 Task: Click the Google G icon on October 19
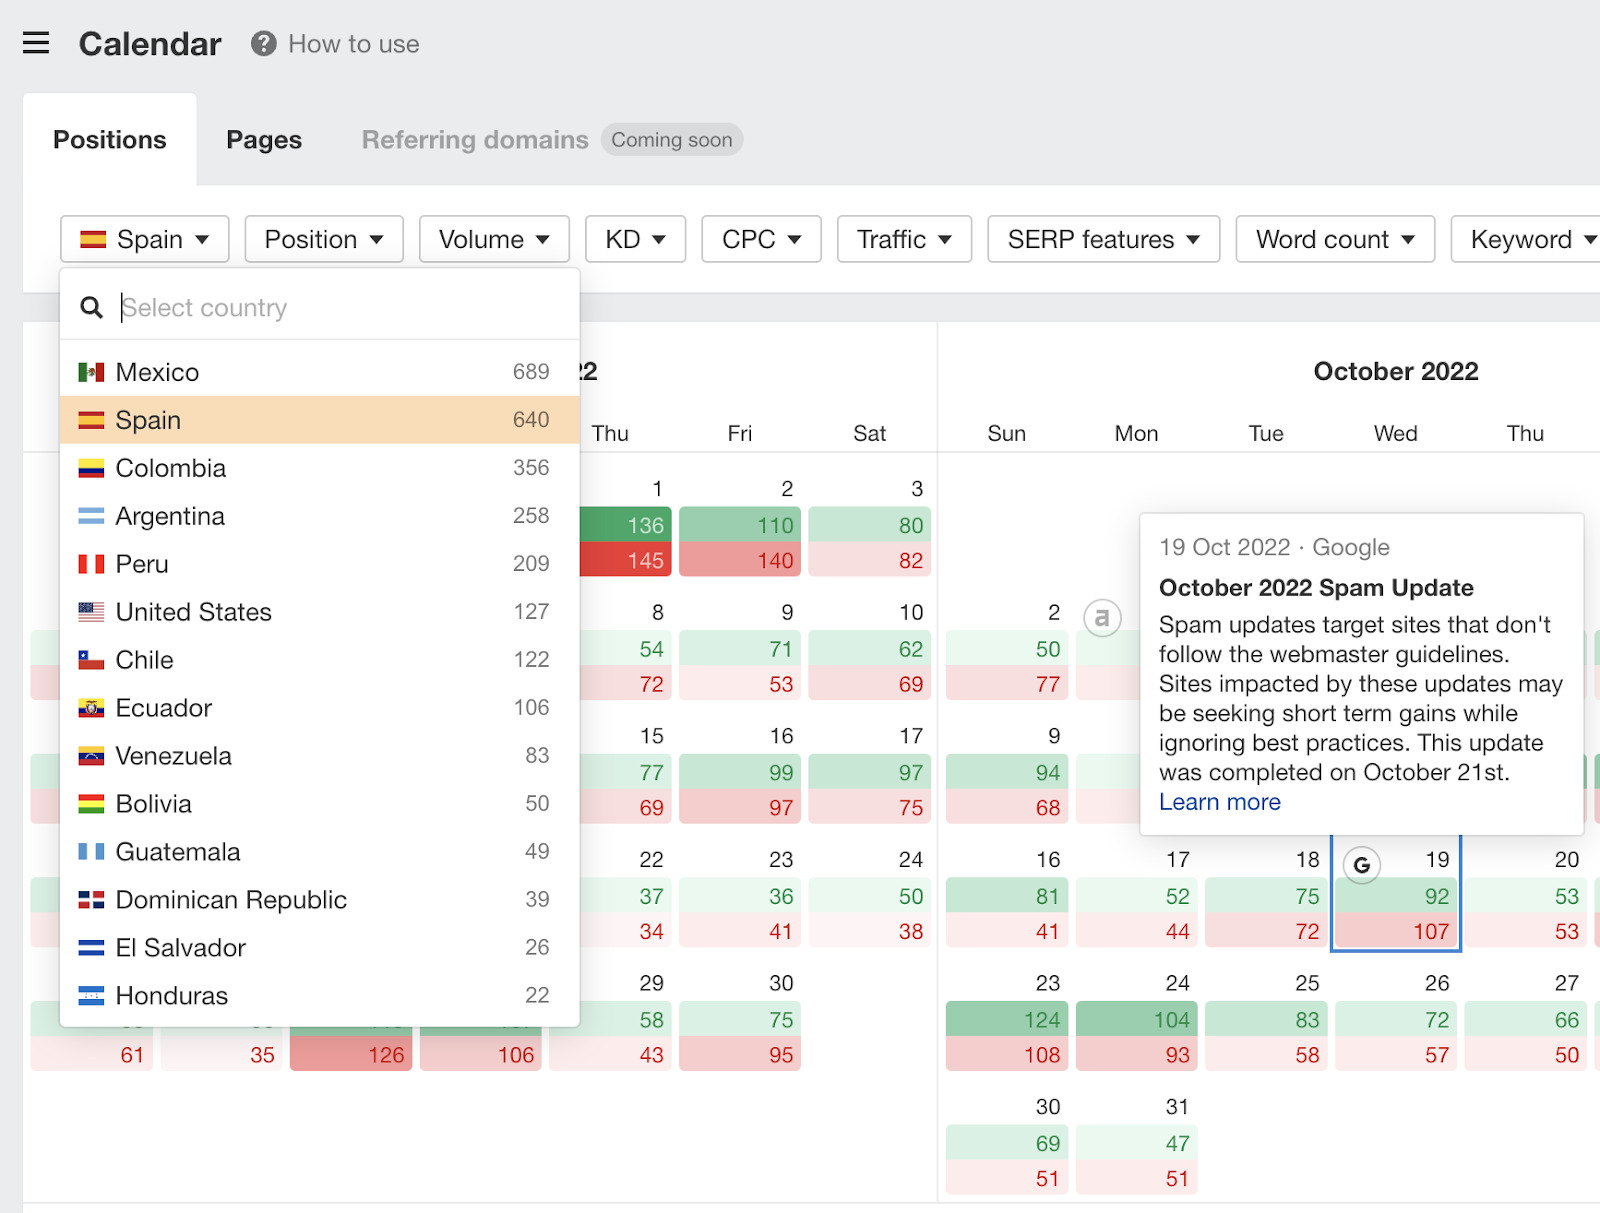(1362, 866)
